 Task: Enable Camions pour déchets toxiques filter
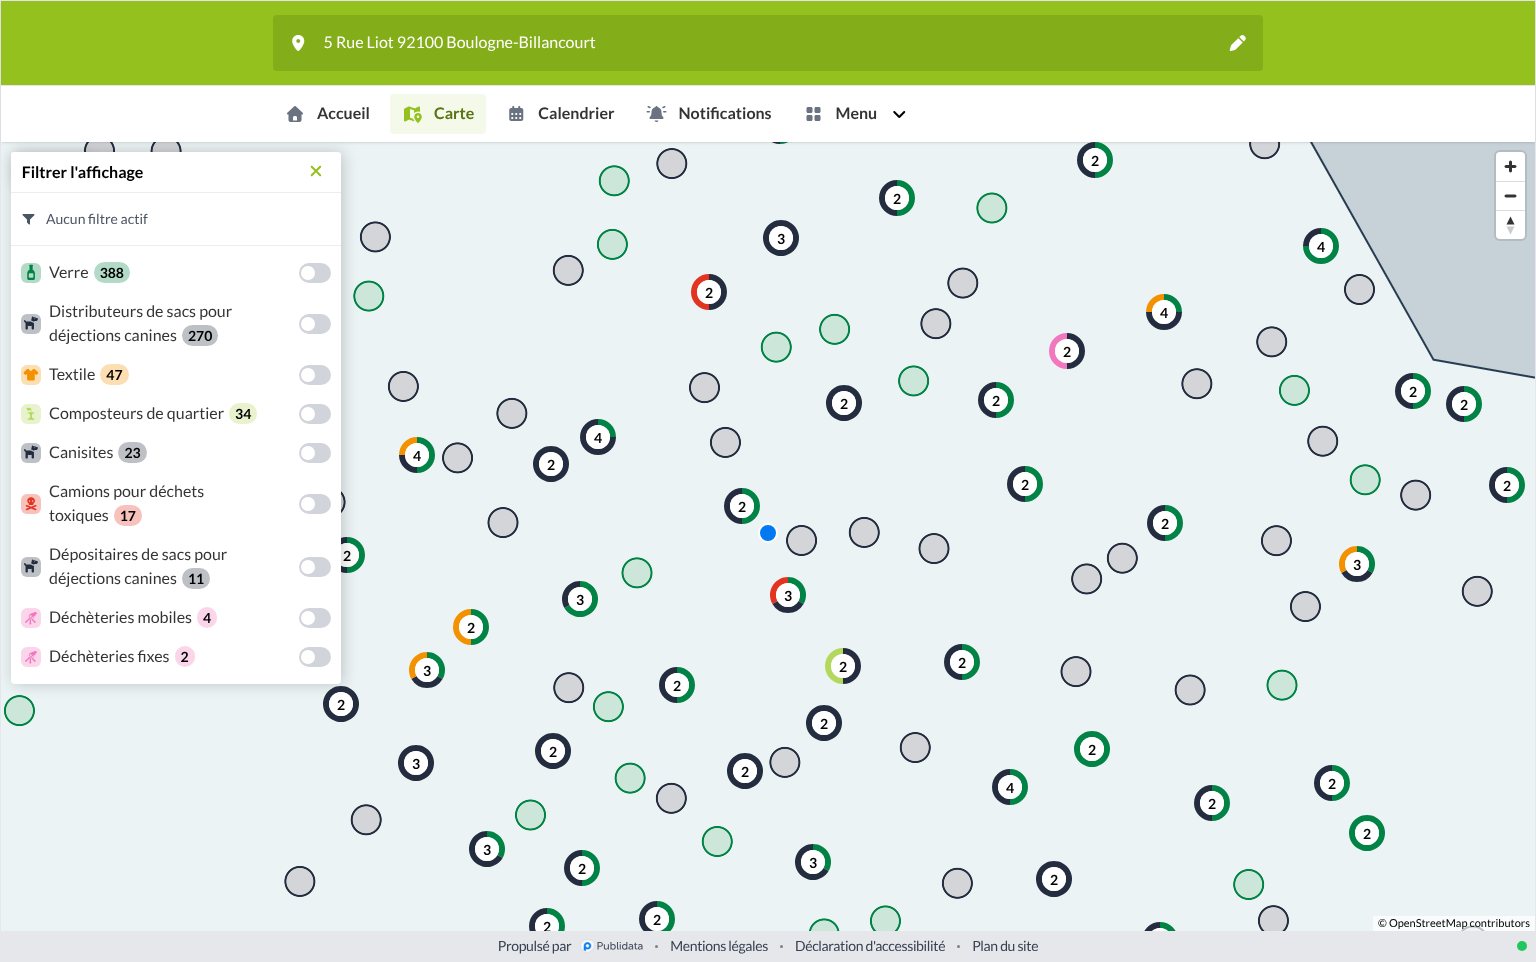pos(315,504)
